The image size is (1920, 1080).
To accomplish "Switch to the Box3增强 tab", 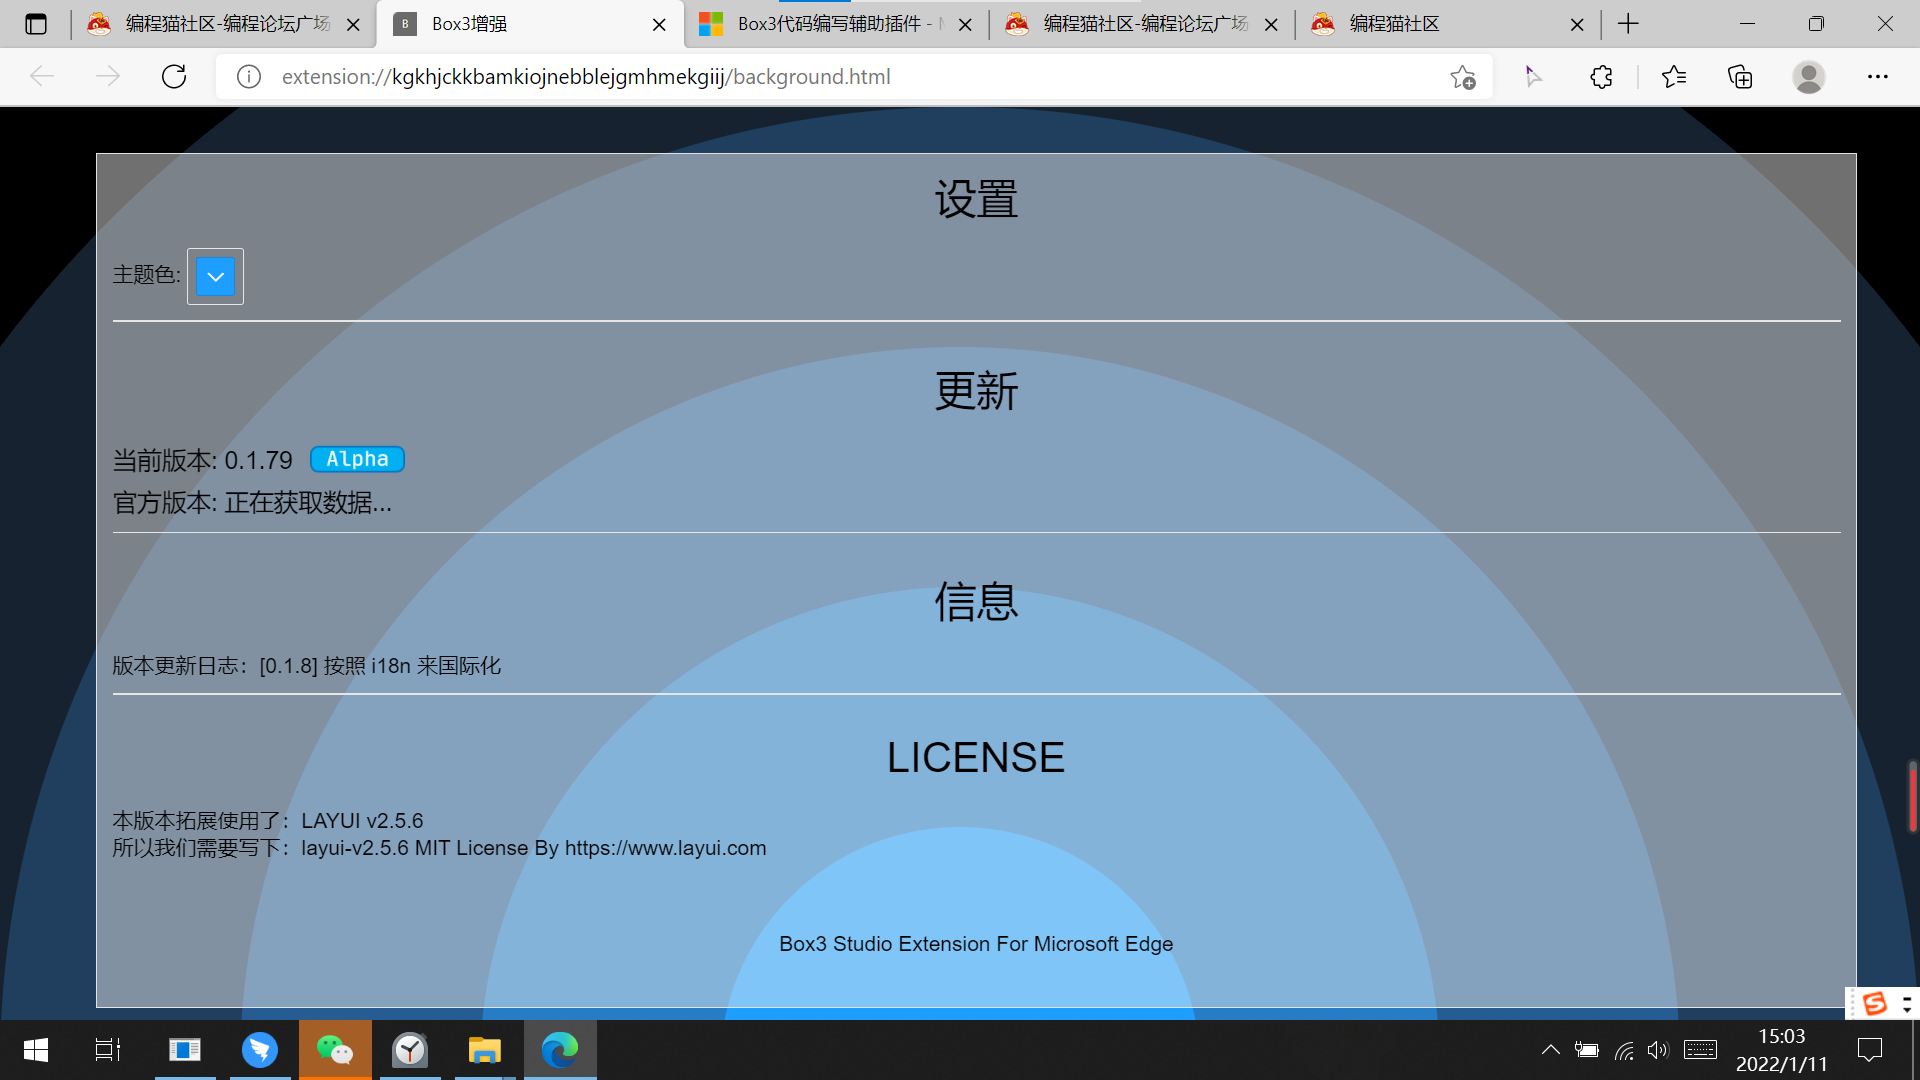I will (x=530, y=24).
